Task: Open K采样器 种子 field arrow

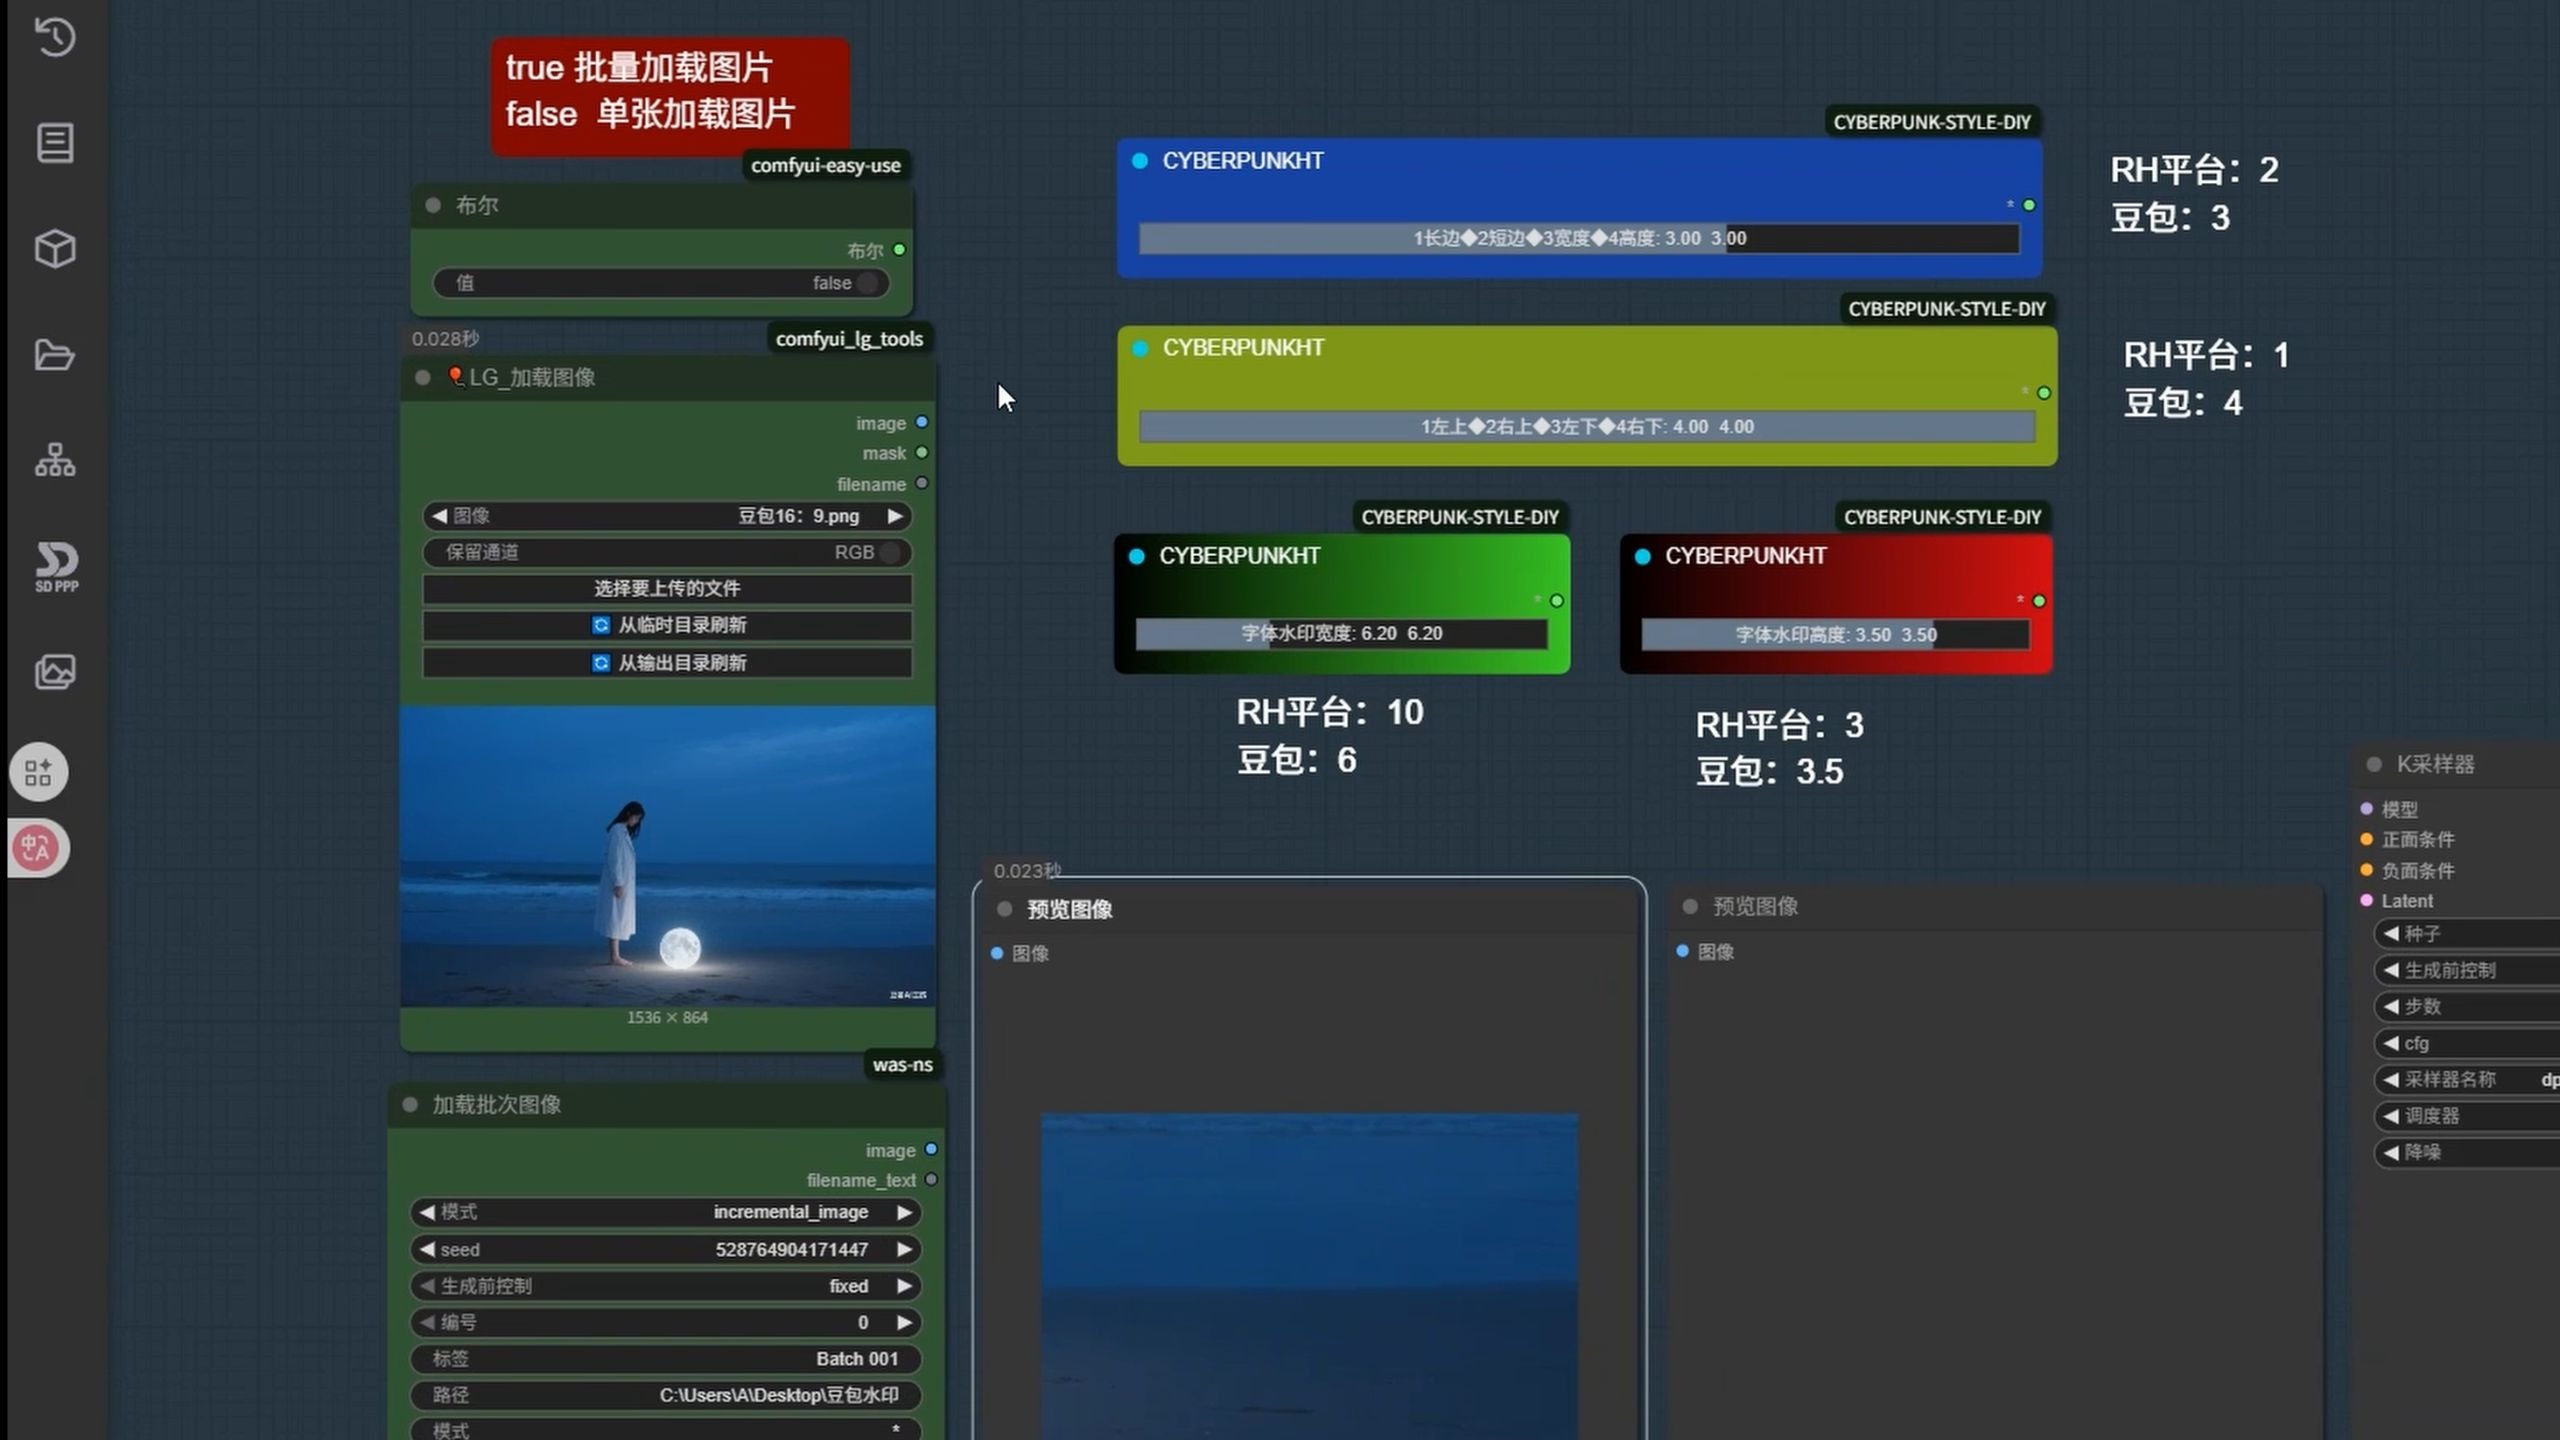Action: click(2391, 933)
